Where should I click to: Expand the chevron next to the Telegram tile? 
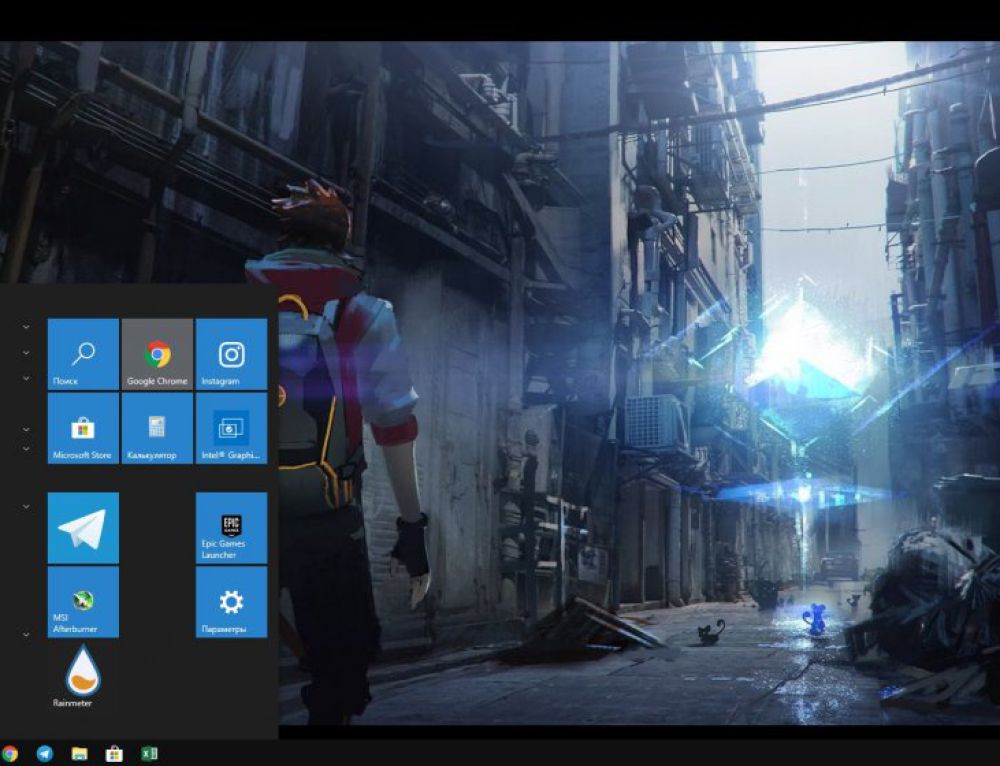(x=26, y=507)
